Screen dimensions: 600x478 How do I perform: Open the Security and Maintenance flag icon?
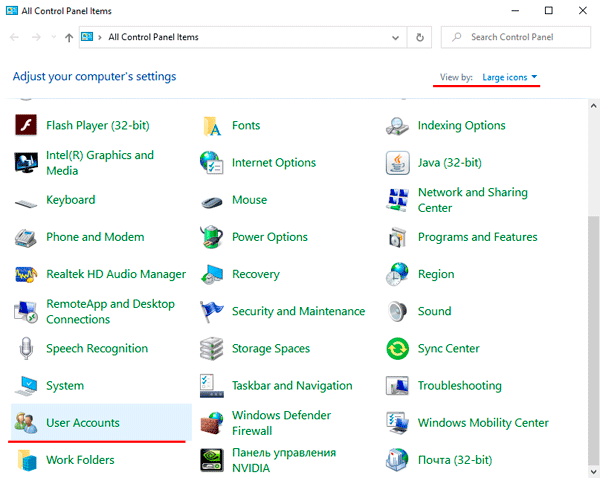211,311
